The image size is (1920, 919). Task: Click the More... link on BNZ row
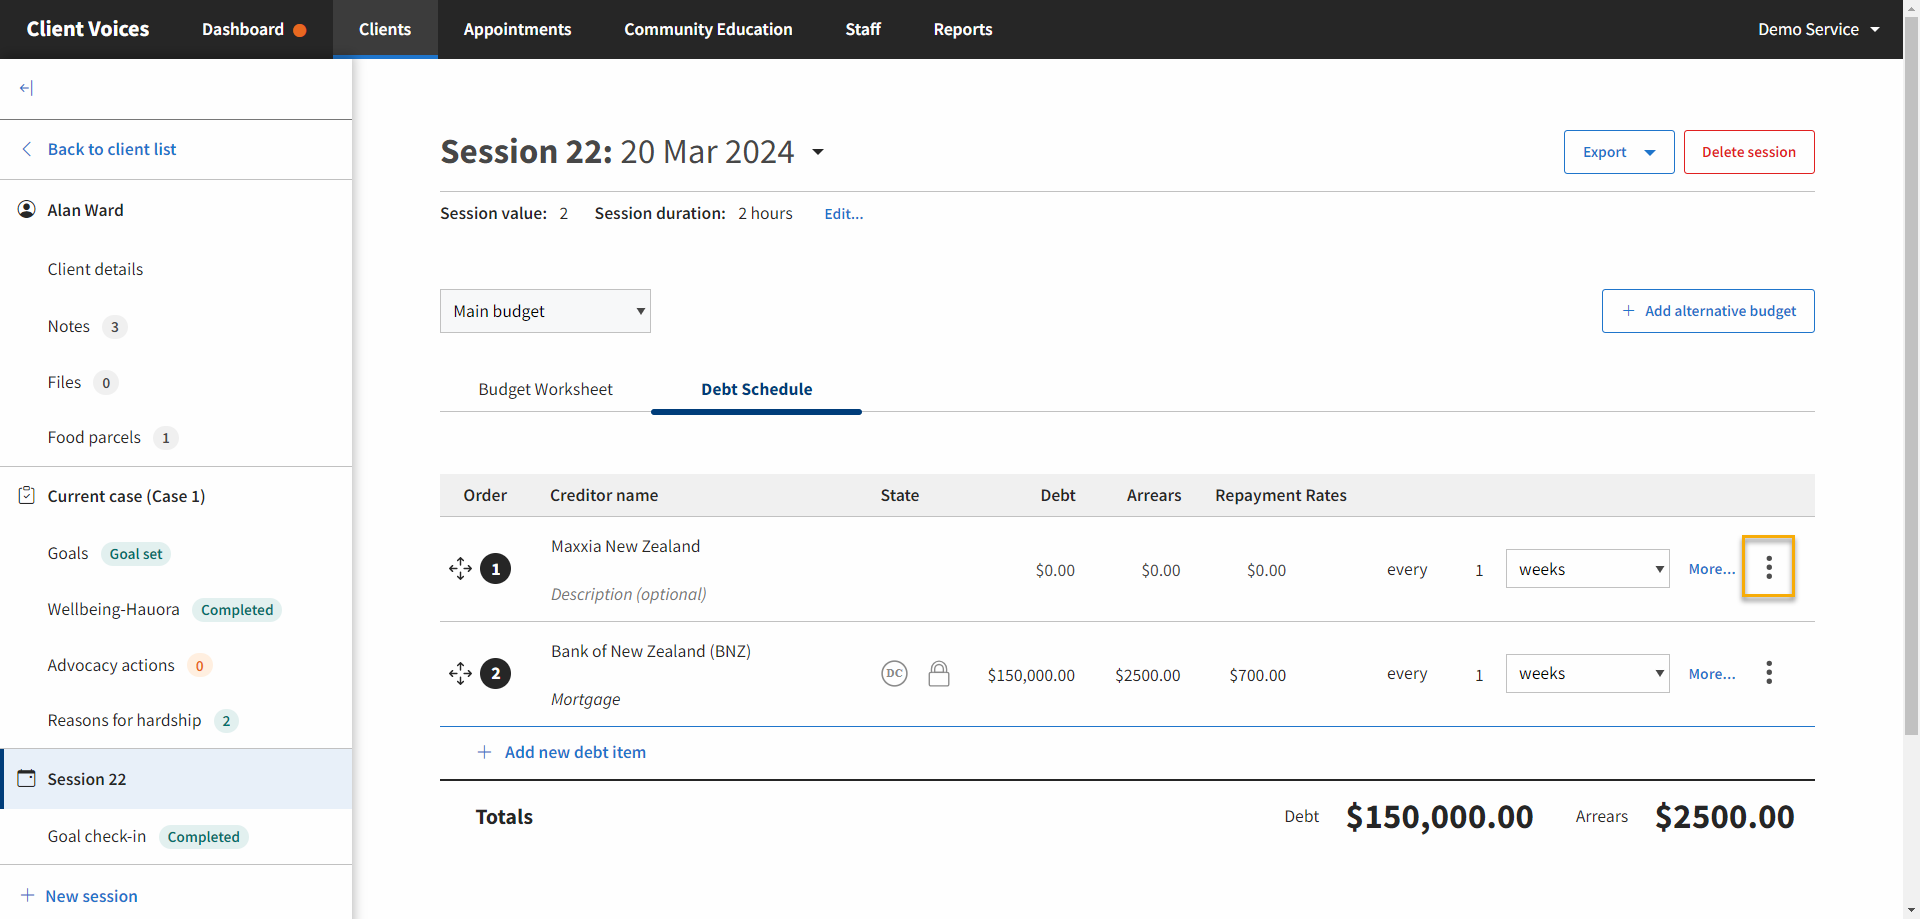click(1712, 674)
